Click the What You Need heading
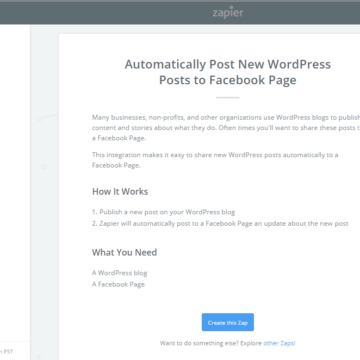Viewport: 360px width, 360px height. click(124, 252)
